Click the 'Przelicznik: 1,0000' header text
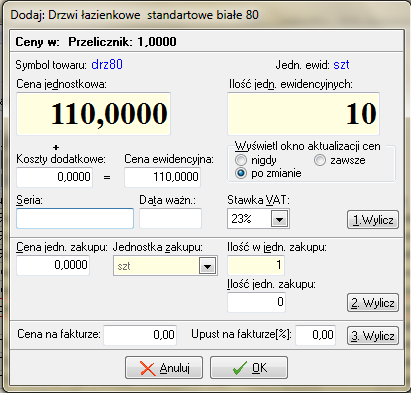 pos(122,42)
